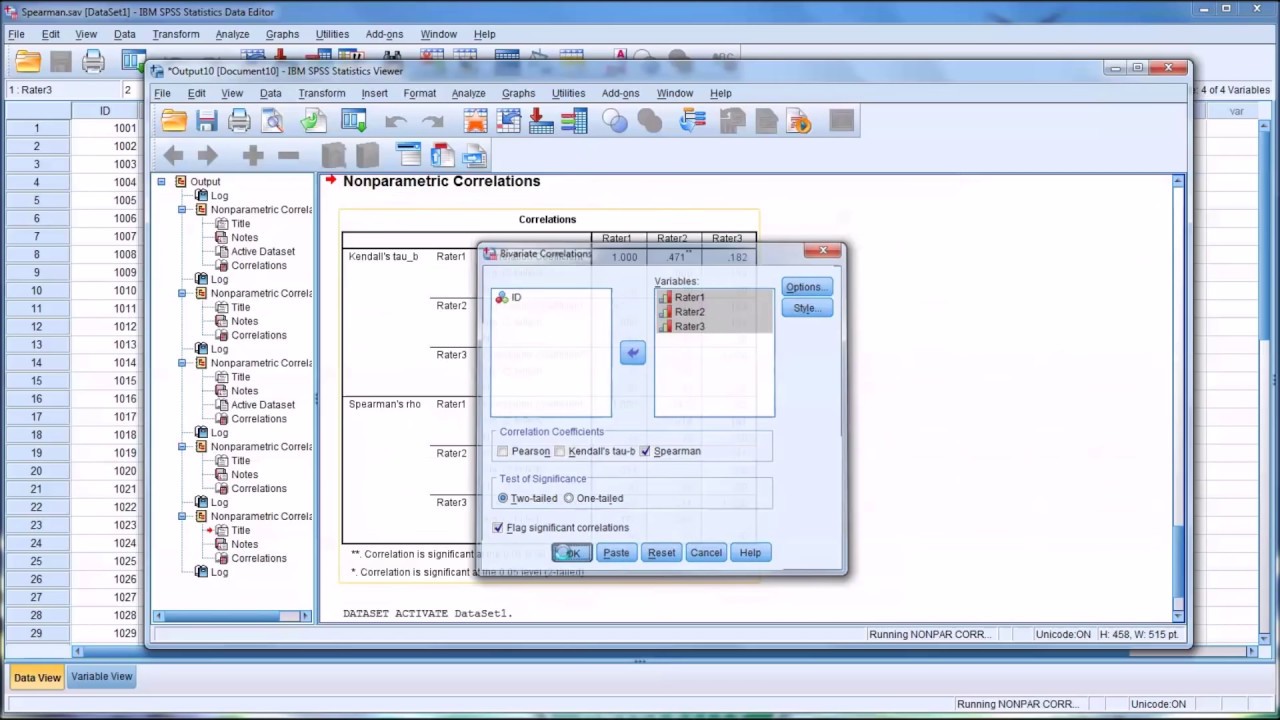The width and height of the screenshot is (1280, 720).
Task: Switch to Variable View tab
Action: pyautogui.click(x=101, y=677)
